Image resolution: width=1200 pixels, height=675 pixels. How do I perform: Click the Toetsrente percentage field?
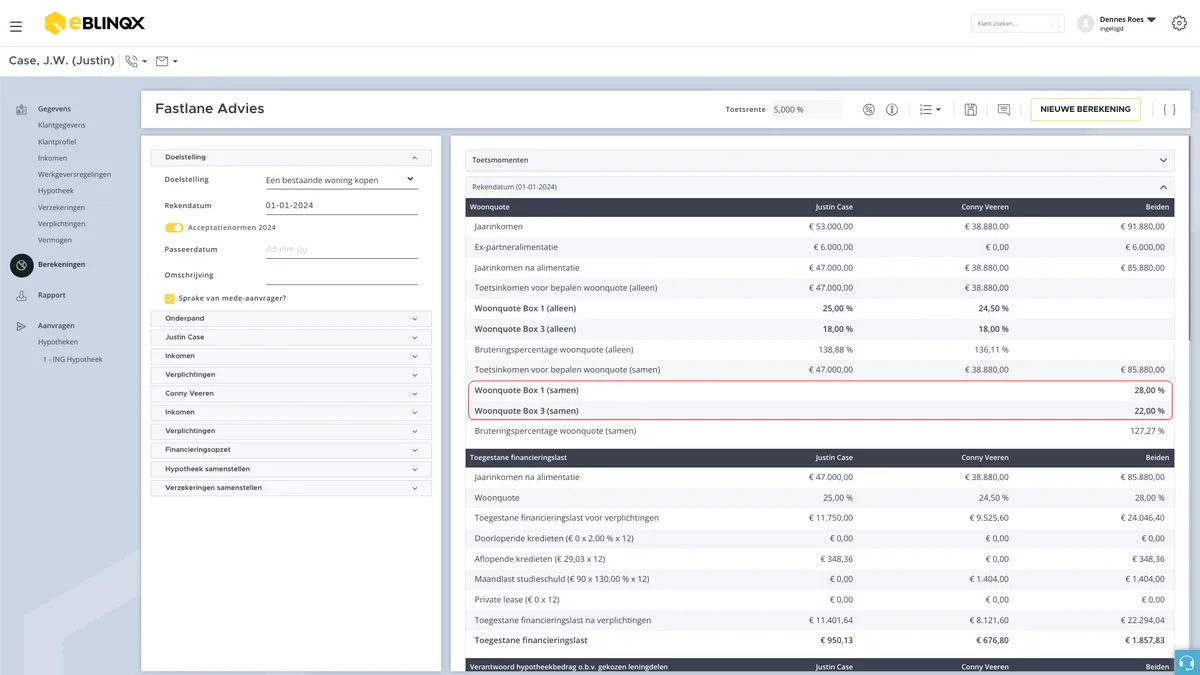[x=806, y=109]
